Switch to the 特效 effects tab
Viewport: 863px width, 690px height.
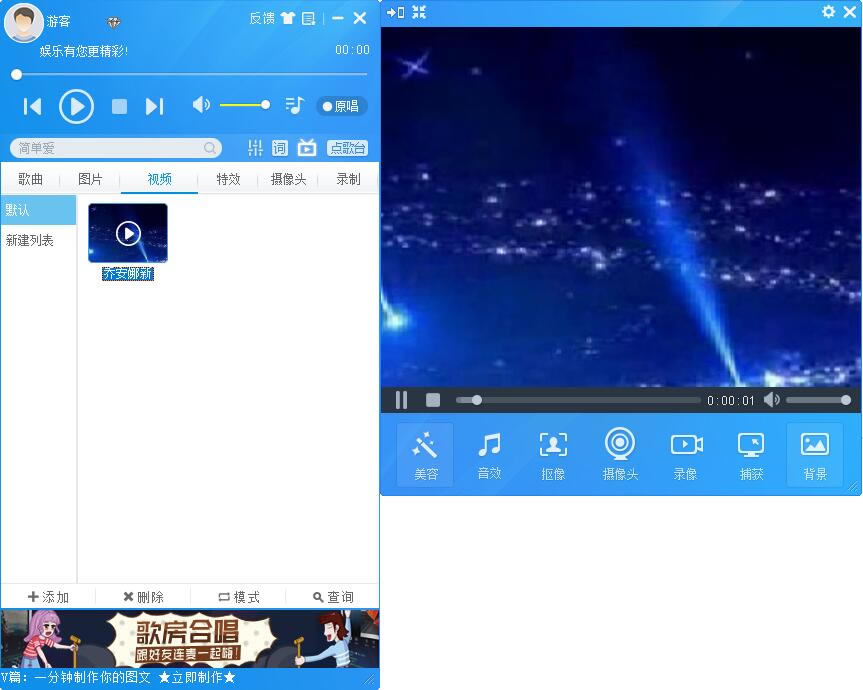point(225,179)
